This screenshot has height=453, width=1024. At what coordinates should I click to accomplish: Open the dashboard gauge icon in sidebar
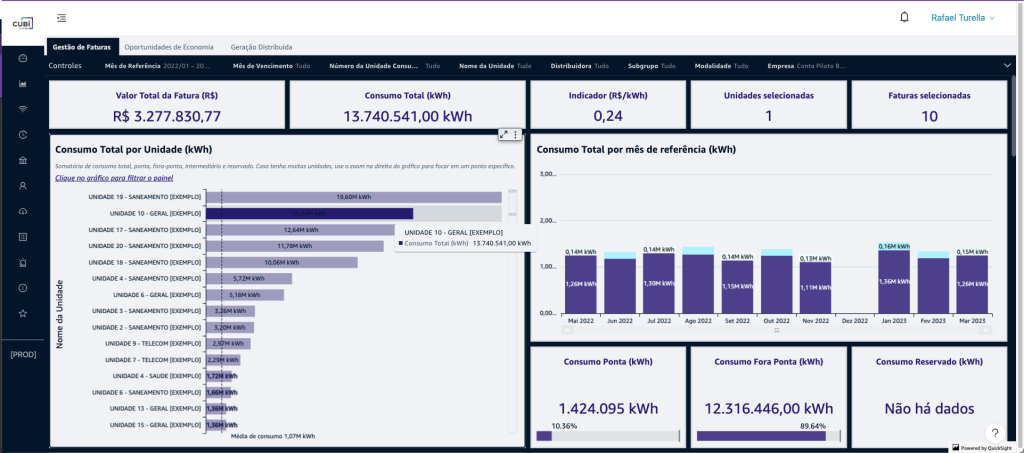pyautogui.click(x=23, y=58)
